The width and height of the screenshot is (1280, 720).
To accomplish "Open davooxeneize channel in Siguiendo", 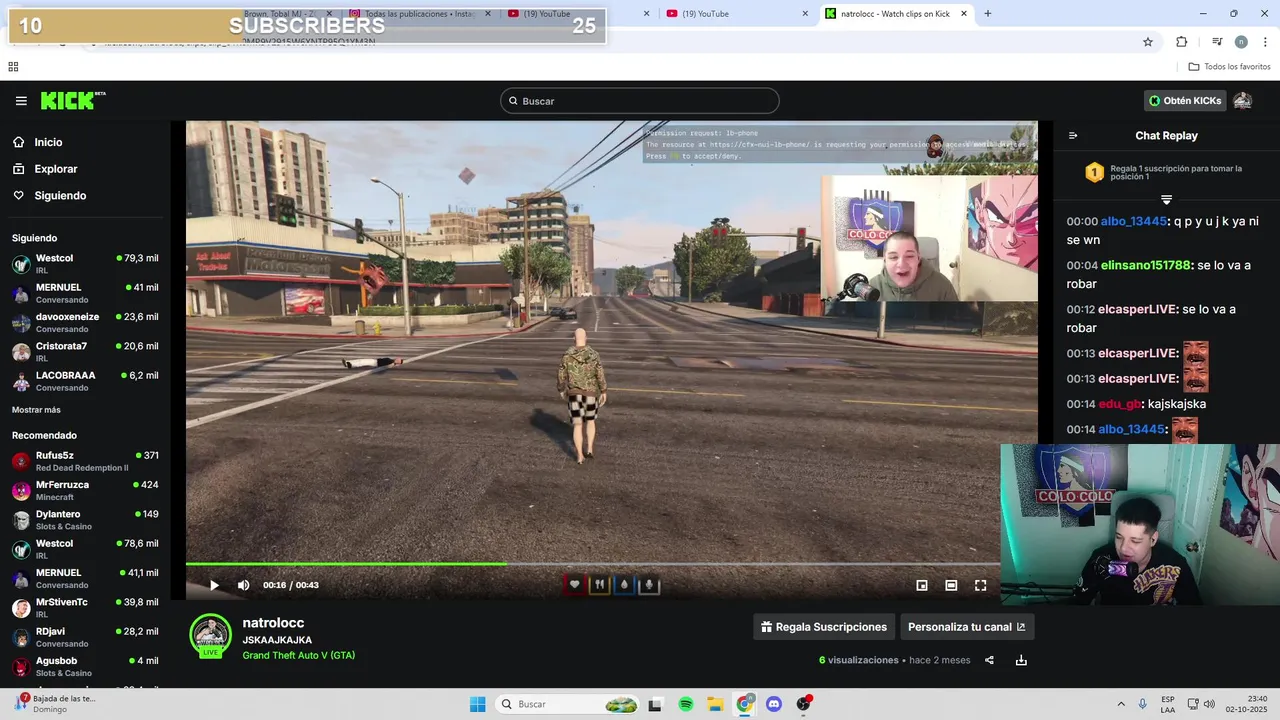I will (x=85, y=322).
